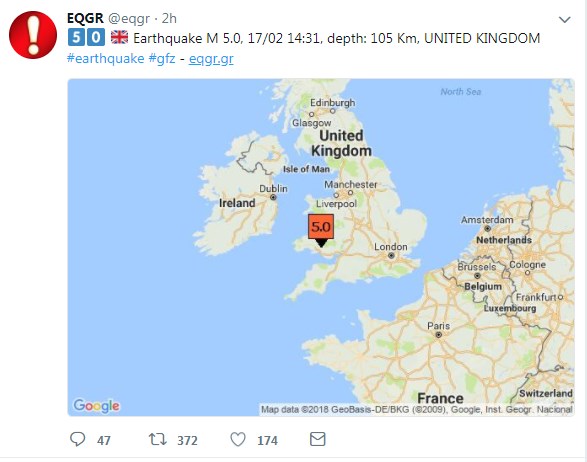The width and height of the screenshot is (587, 462).
Task: Click the Google logo on the map
Action: (97, 405)
